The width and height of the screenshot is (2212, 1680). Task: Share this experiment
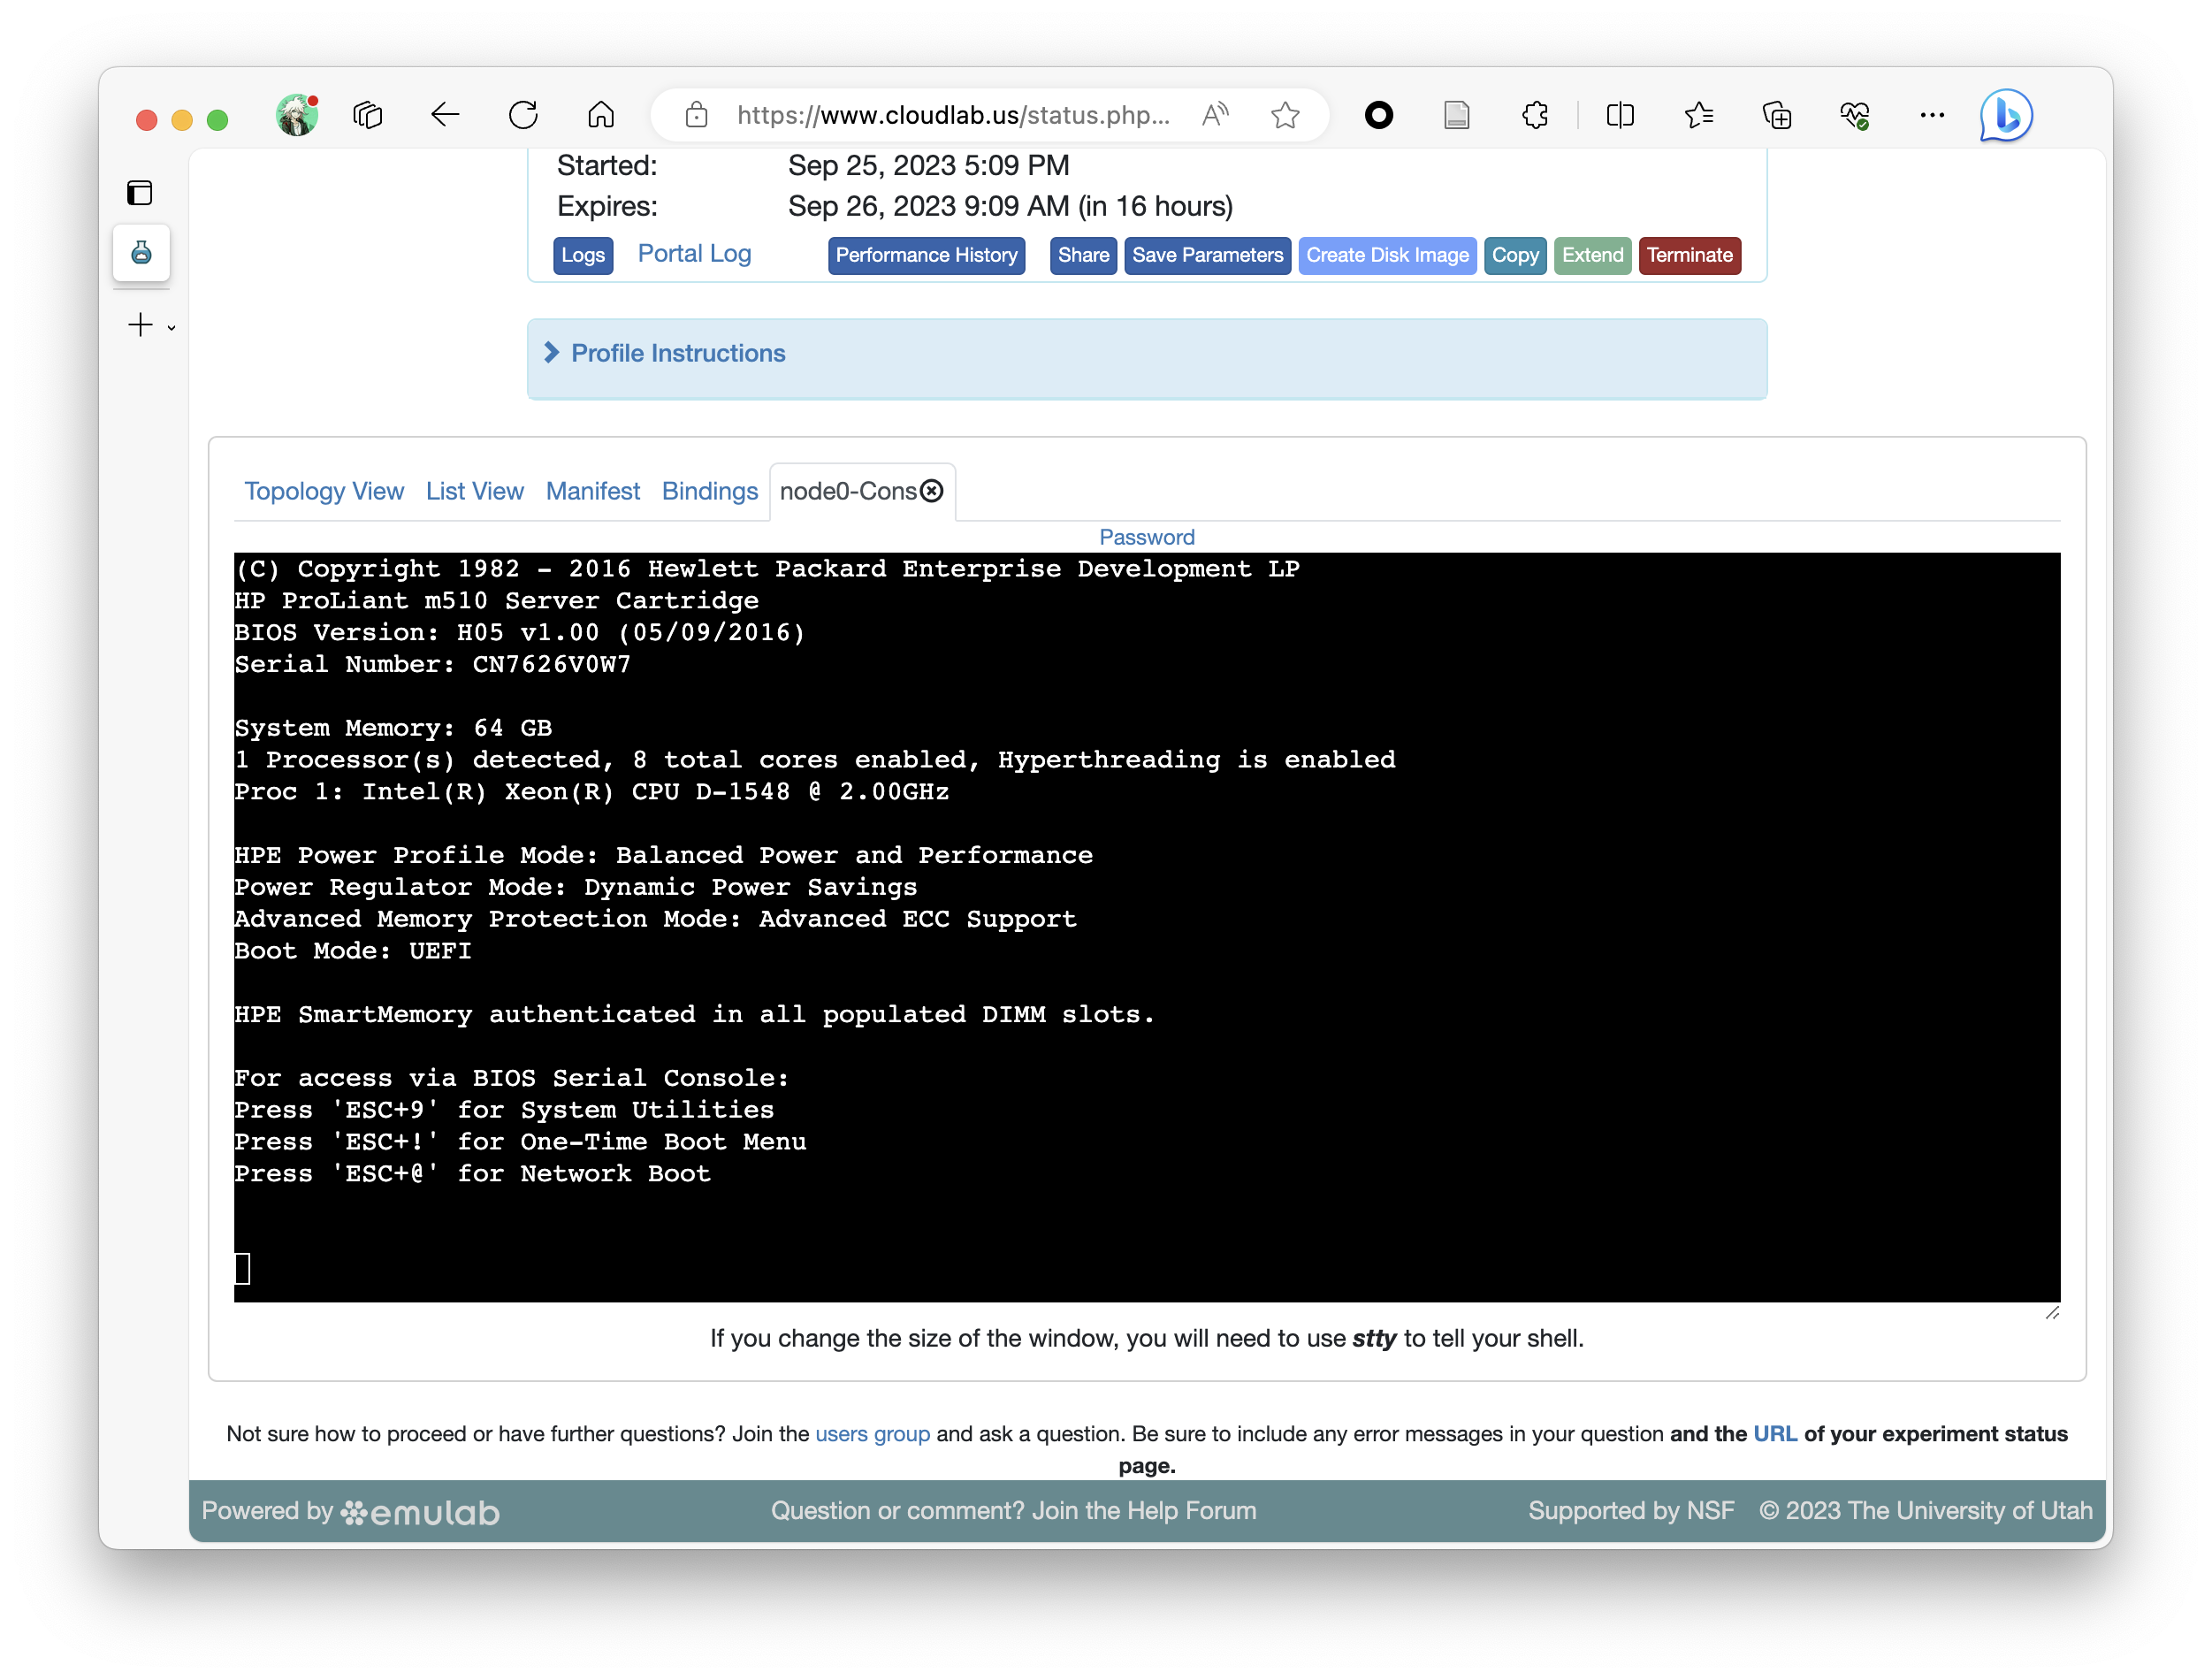1083,255
